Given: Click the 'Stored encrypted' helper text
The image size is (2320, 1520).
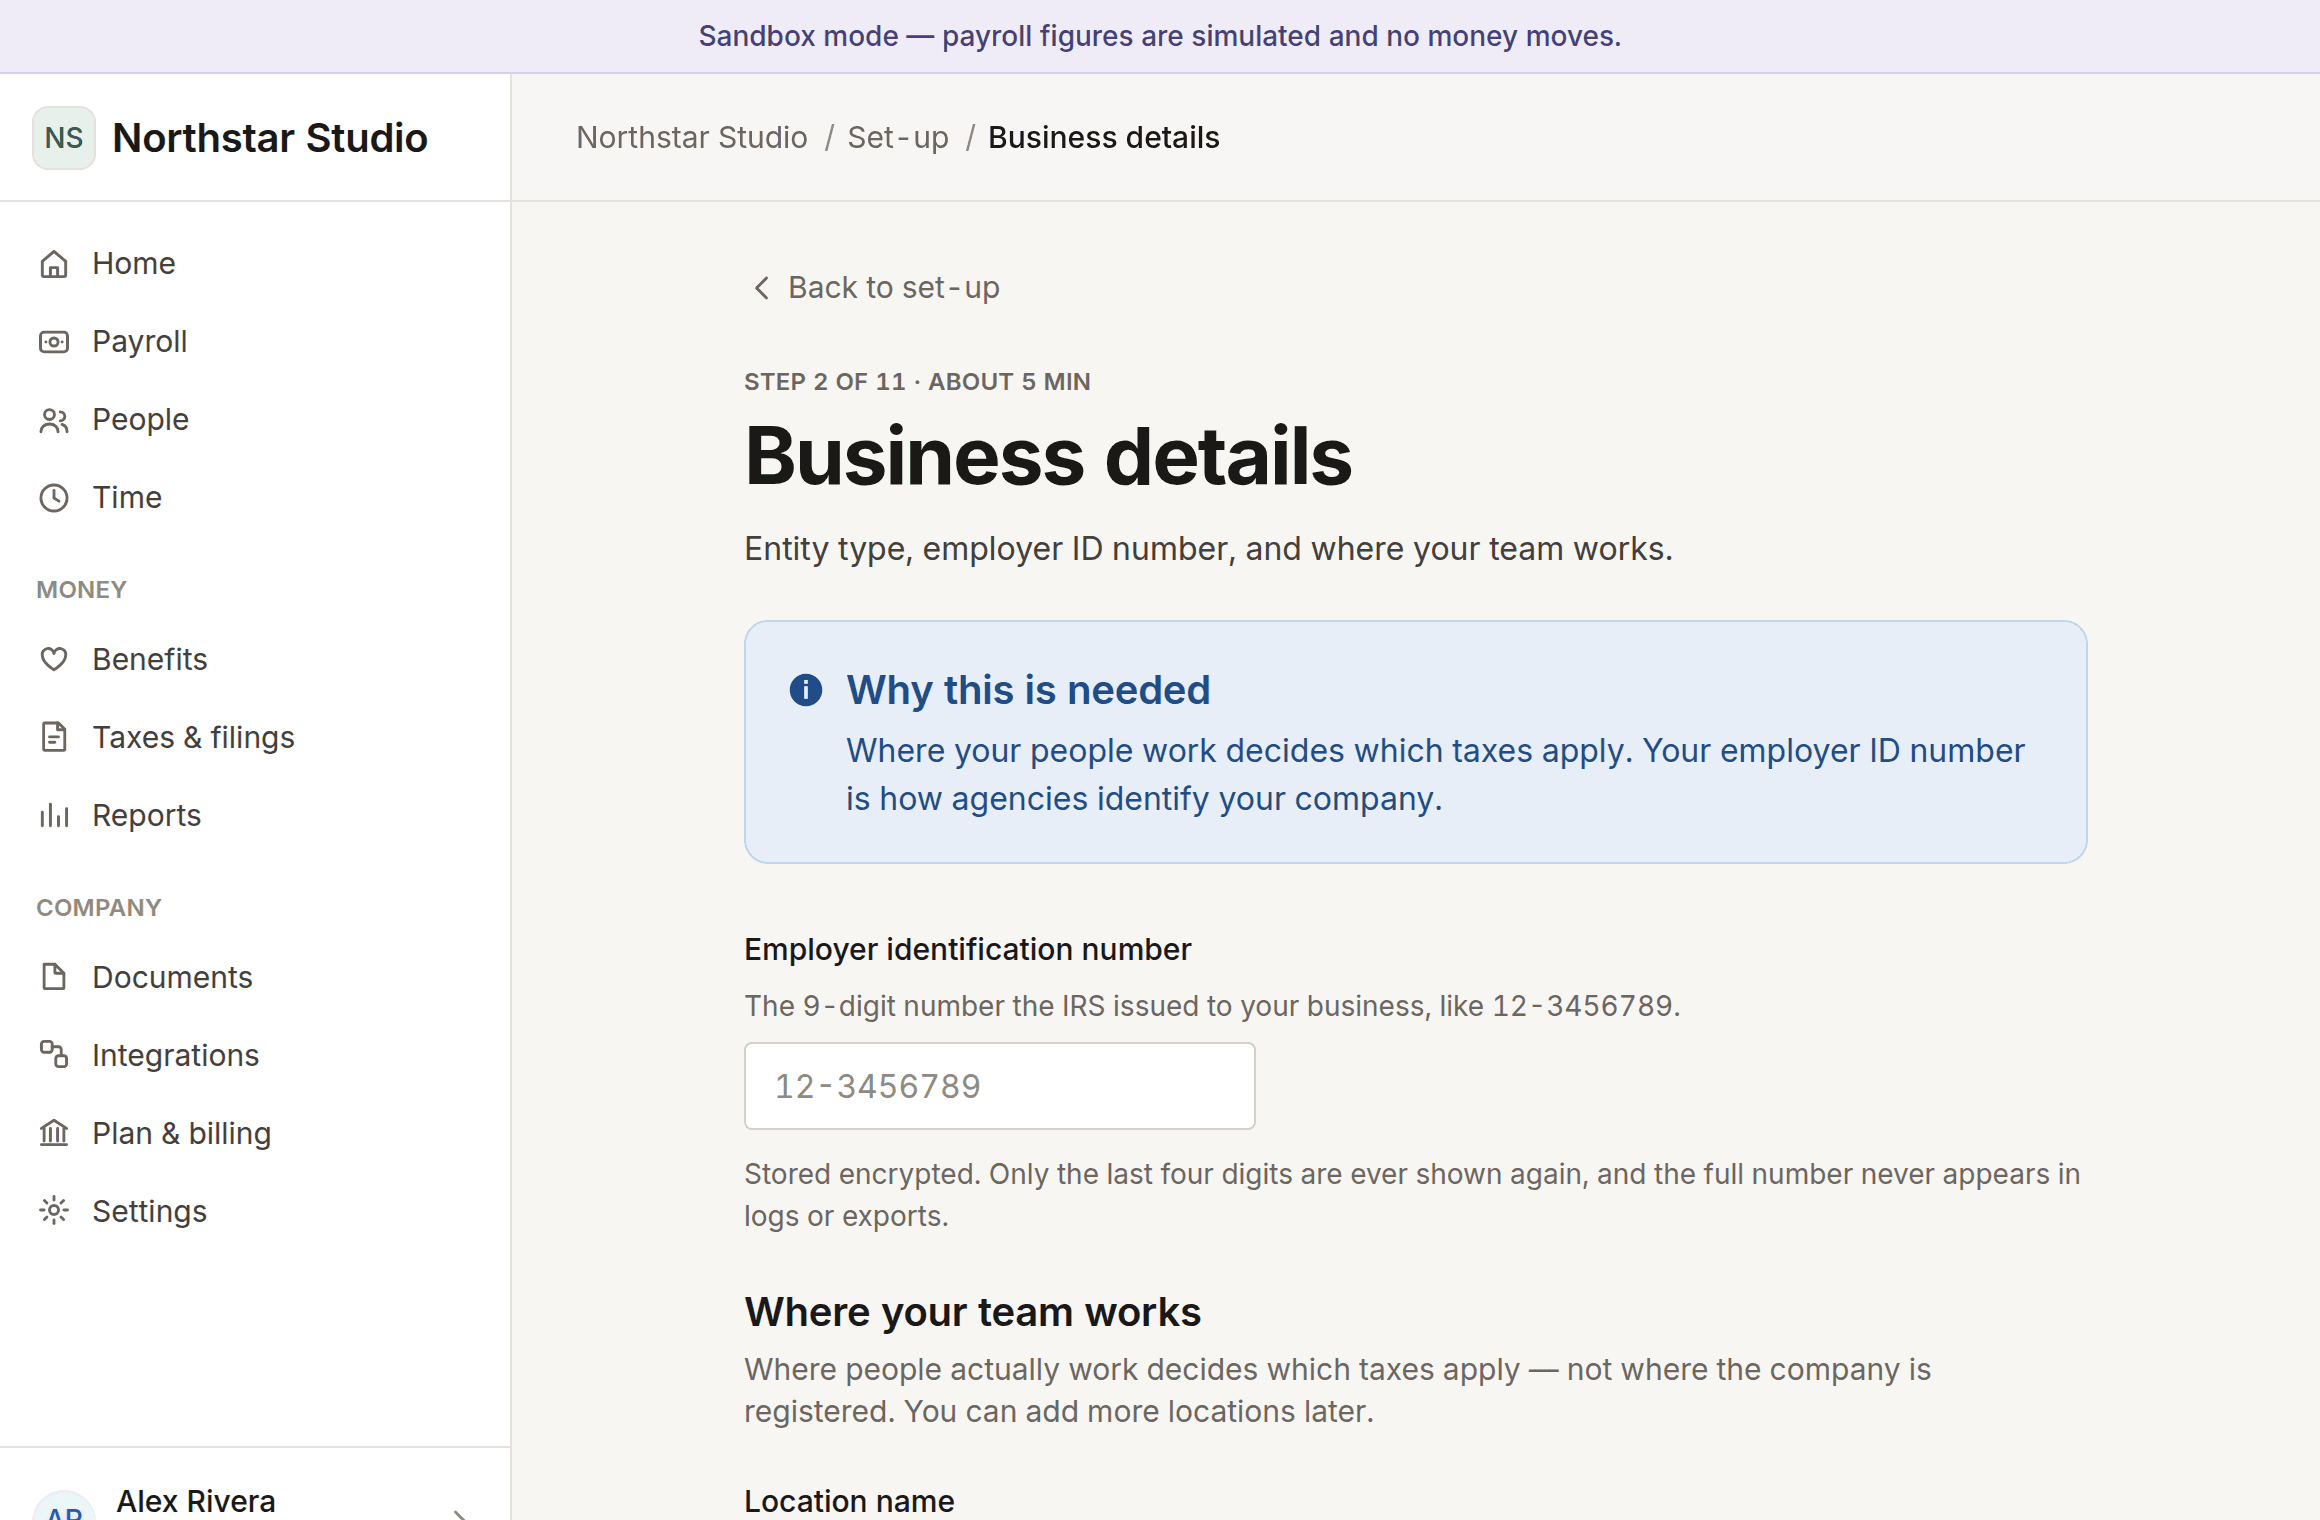Looking at the screenshot, I should coord(1412,1195).
